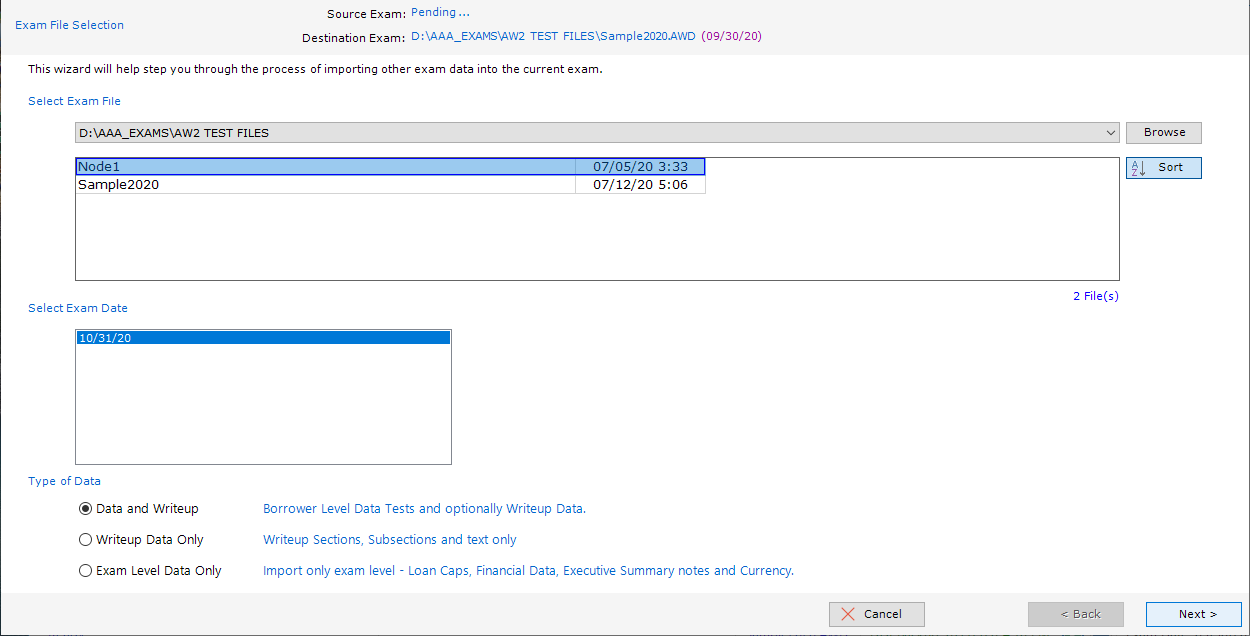Click the destination exam file path link
Image resolution: width=1250 pixels, height=636 pixels.
(x=555, y=37)
